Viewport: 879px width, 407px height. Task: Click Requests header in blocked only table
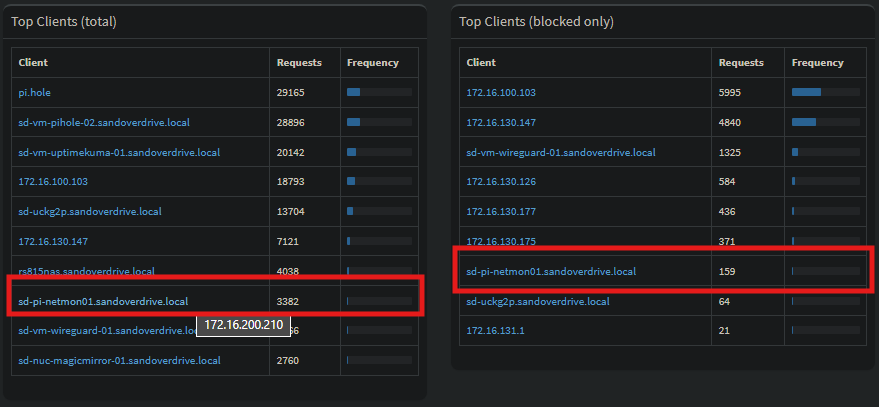741,63
